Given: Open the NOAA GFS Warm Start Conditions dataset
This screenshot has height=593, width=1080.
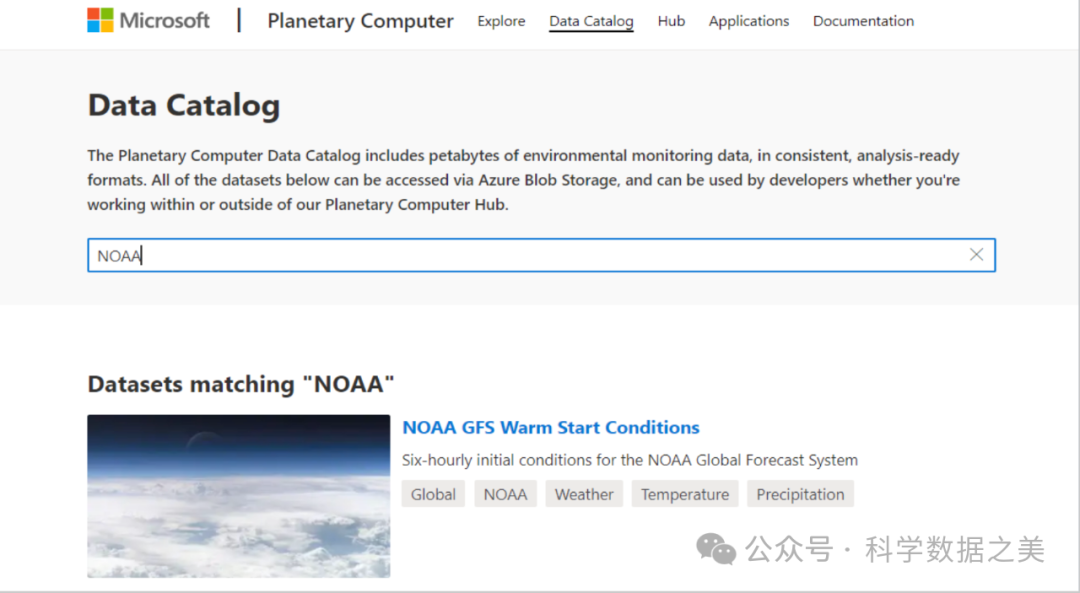Looking at the screenshot, I should point(550,427).
